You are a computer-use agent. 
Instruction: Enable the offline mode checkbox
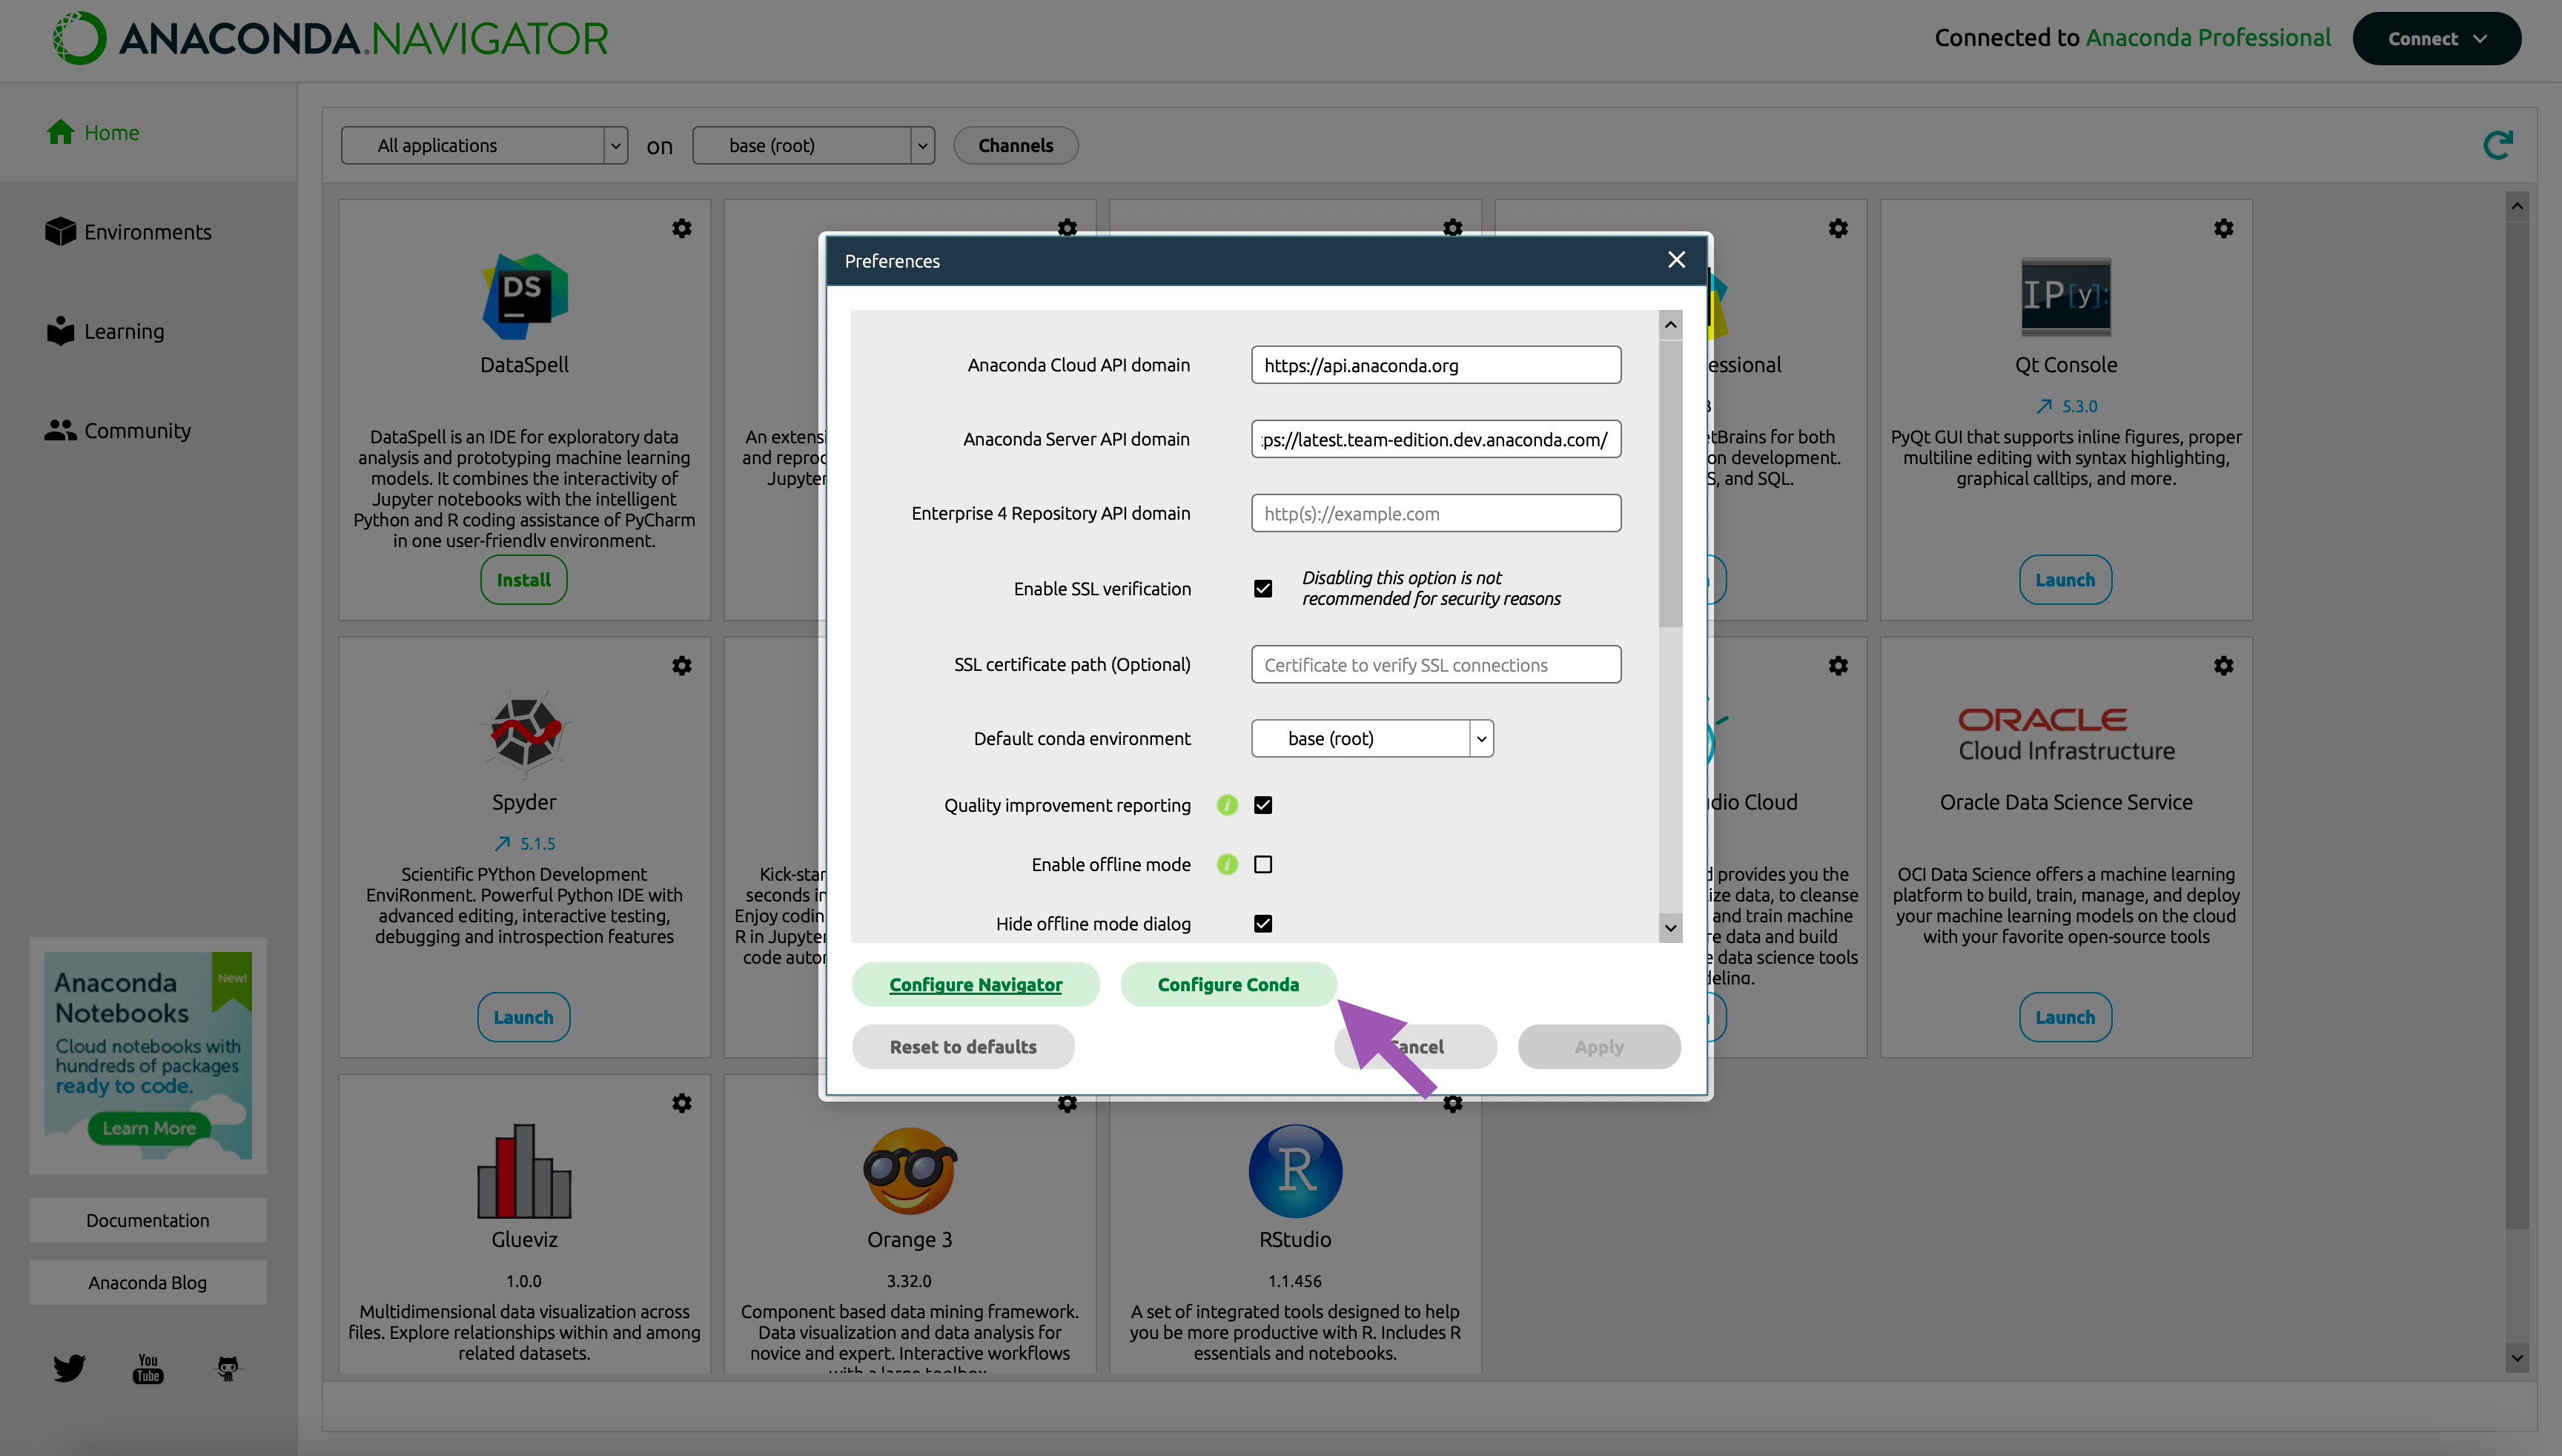pyautogui.click(x=1263, y=864)
